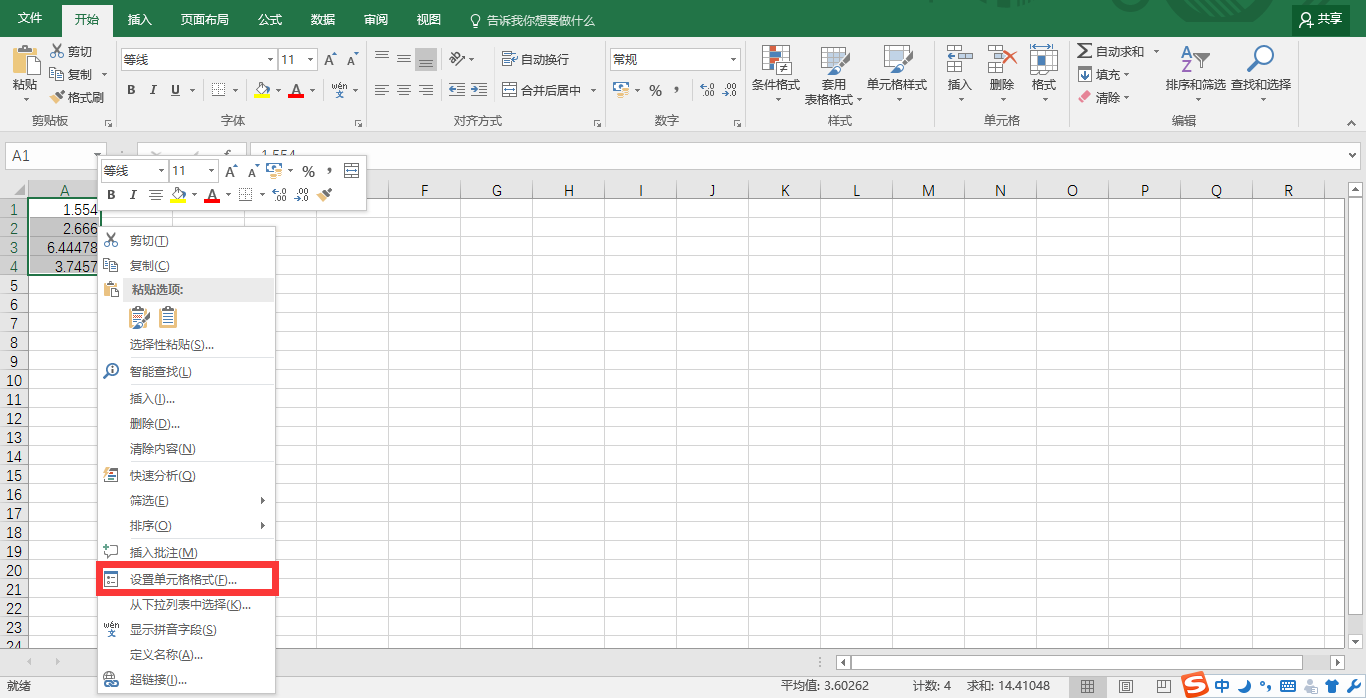Click the horizontal scrollbar right arrow
1366x698 pixels.
[x=1338, y=662]
